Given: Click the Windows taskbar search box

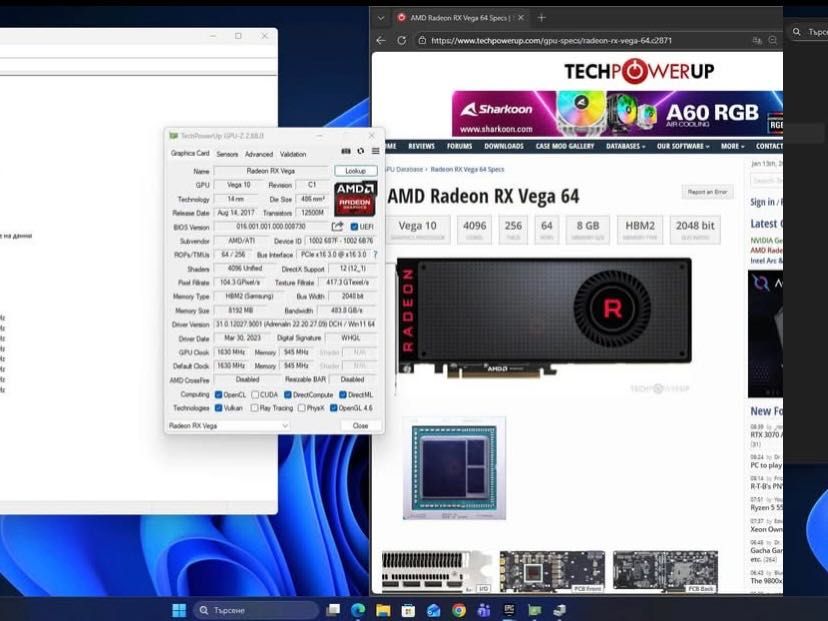Looking at the screenshot, I should 256,610.
